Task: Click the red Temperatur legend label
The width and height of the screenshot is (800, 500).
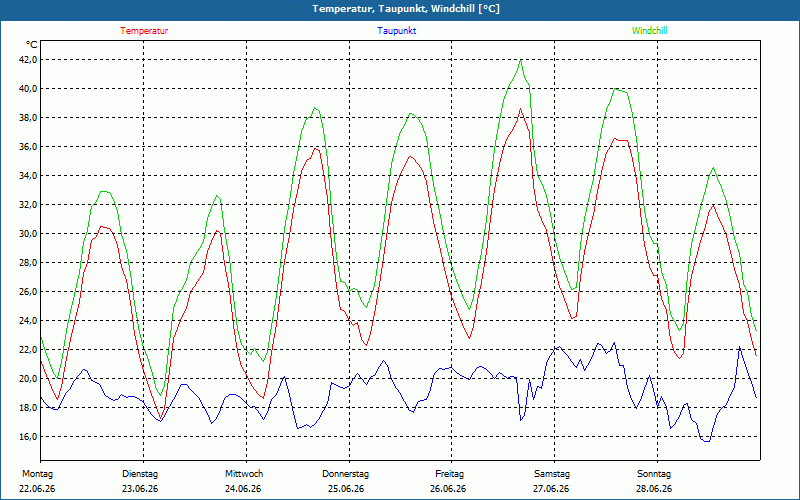Action: (144, 31)
